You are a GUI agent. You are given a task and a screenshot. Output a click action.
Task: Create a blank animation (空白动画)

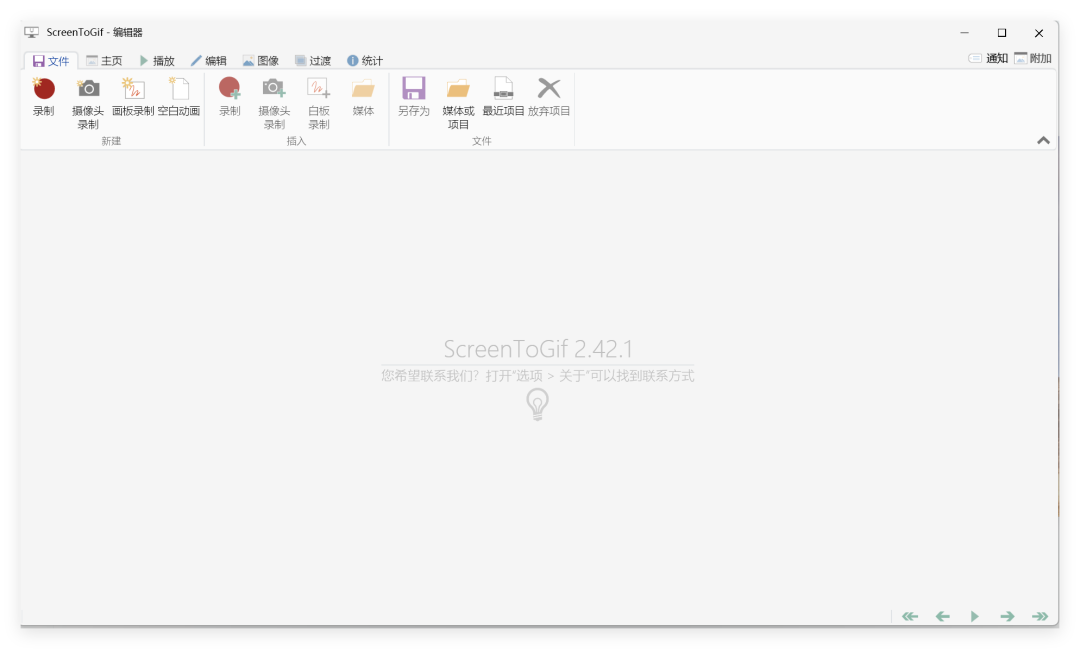[x=179, y=97]
